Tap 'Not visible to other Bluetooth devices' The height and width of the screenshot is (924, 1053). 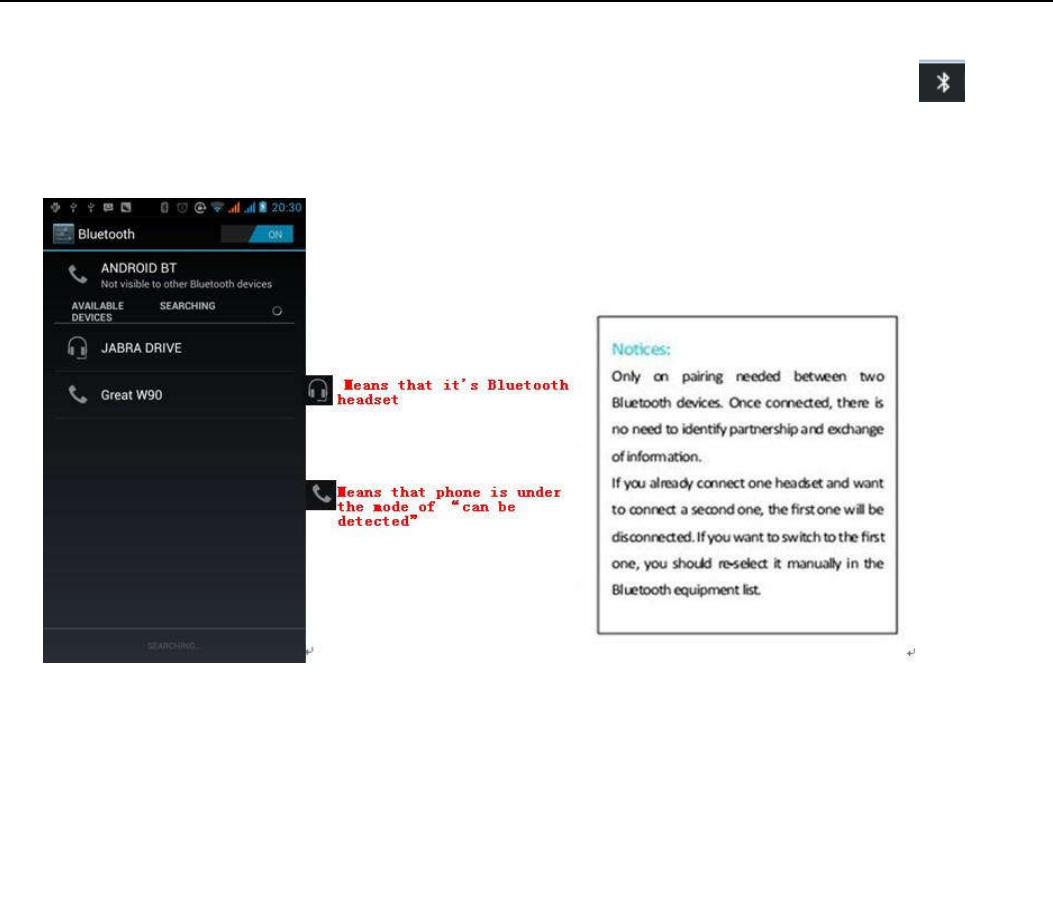186,284
